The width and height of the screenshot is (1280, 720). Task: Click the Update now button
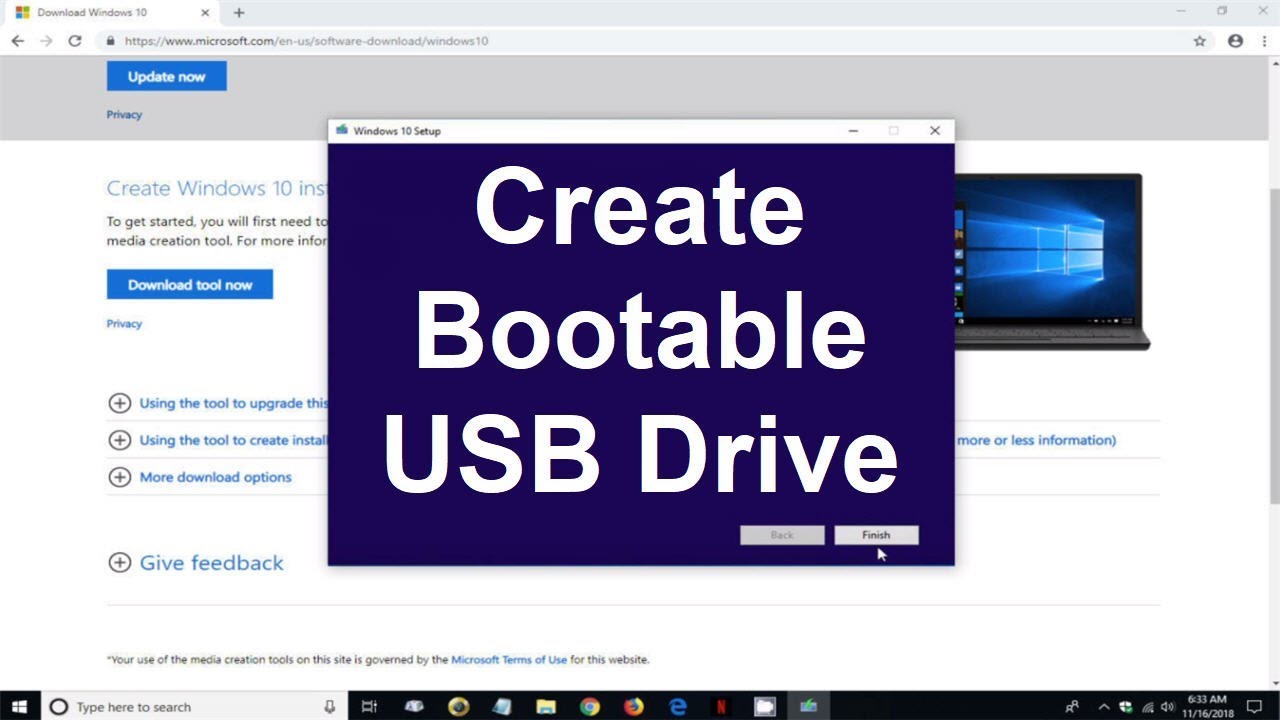[166, 76]
